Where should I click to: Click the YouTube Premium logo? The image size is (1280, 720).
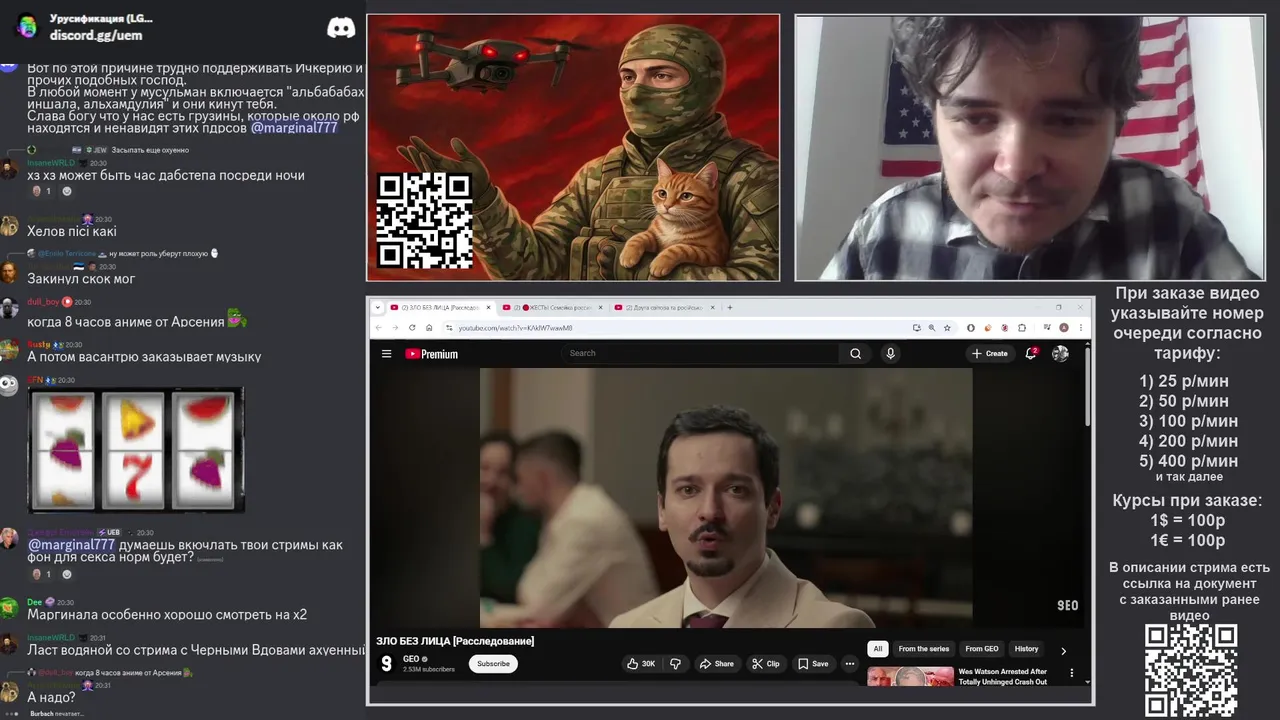coord(431,353)
